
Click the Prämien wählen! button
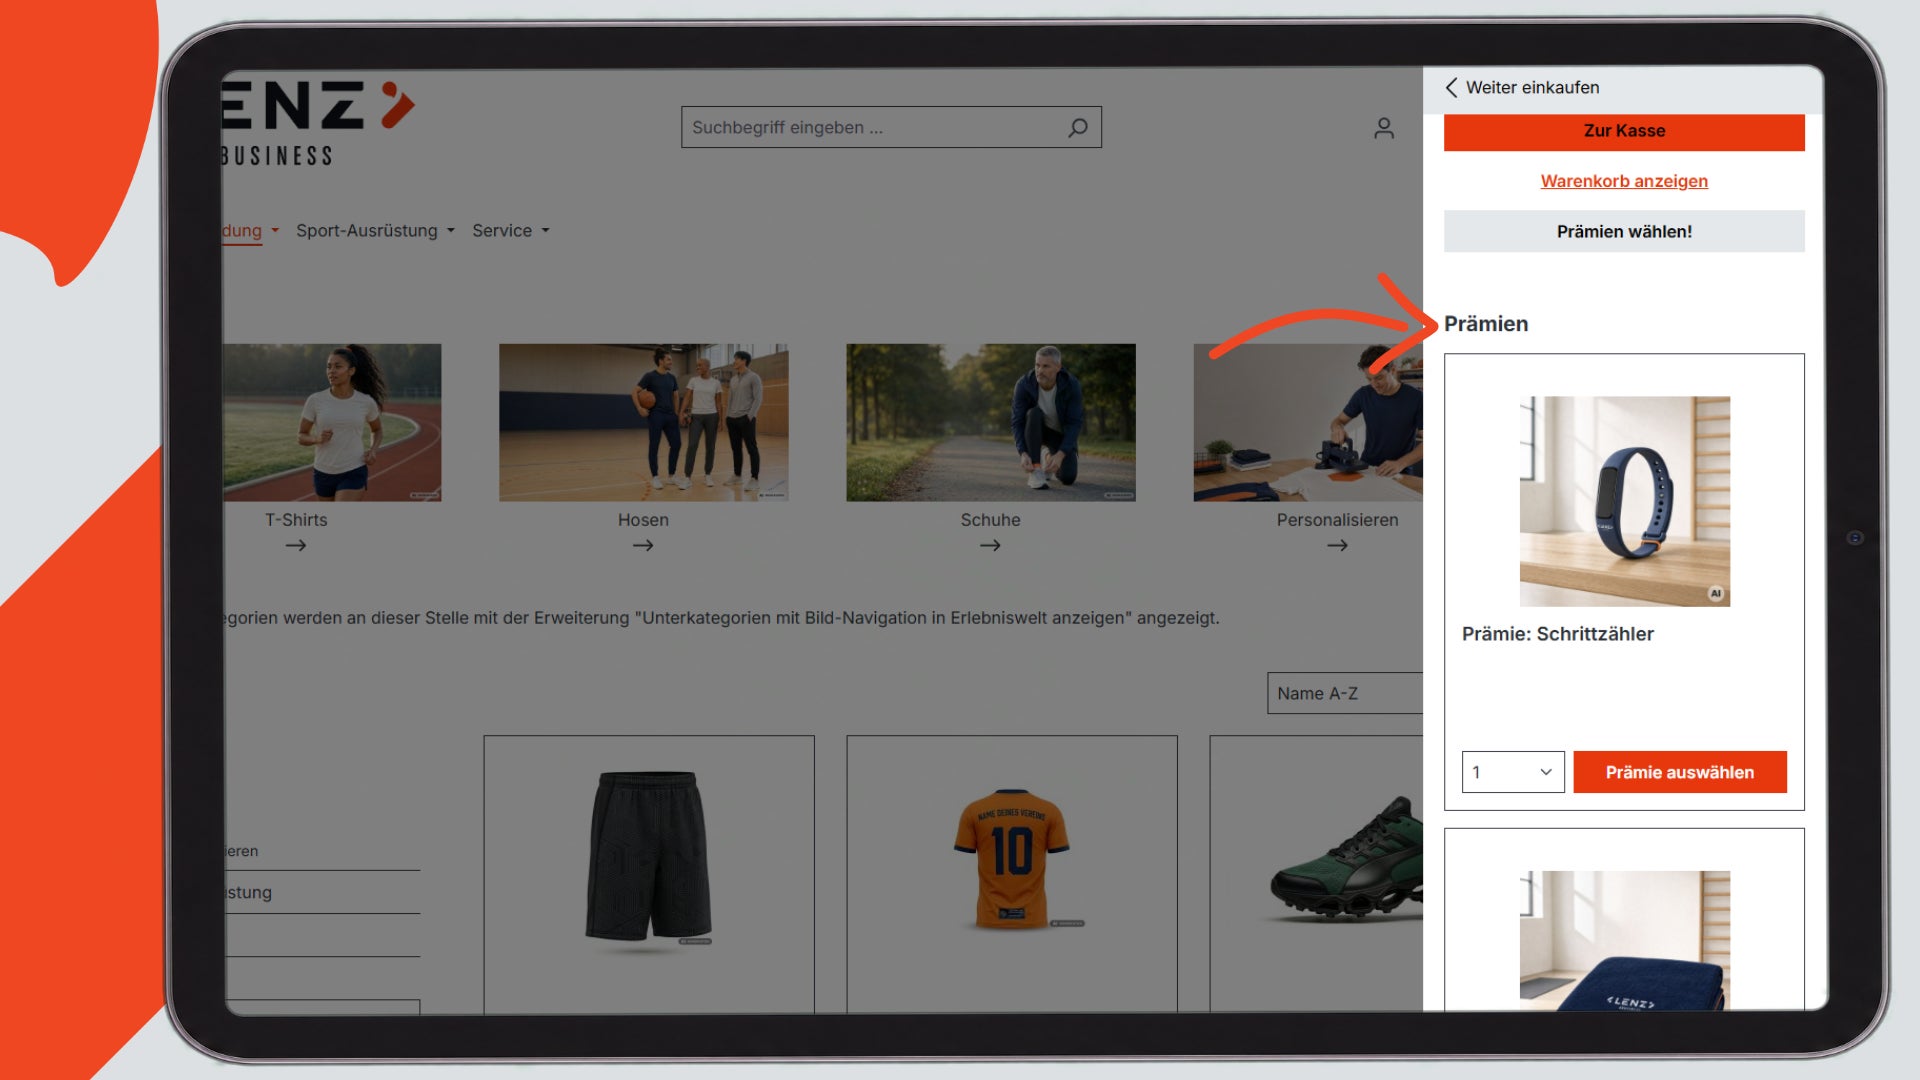tap(1624, 231)
